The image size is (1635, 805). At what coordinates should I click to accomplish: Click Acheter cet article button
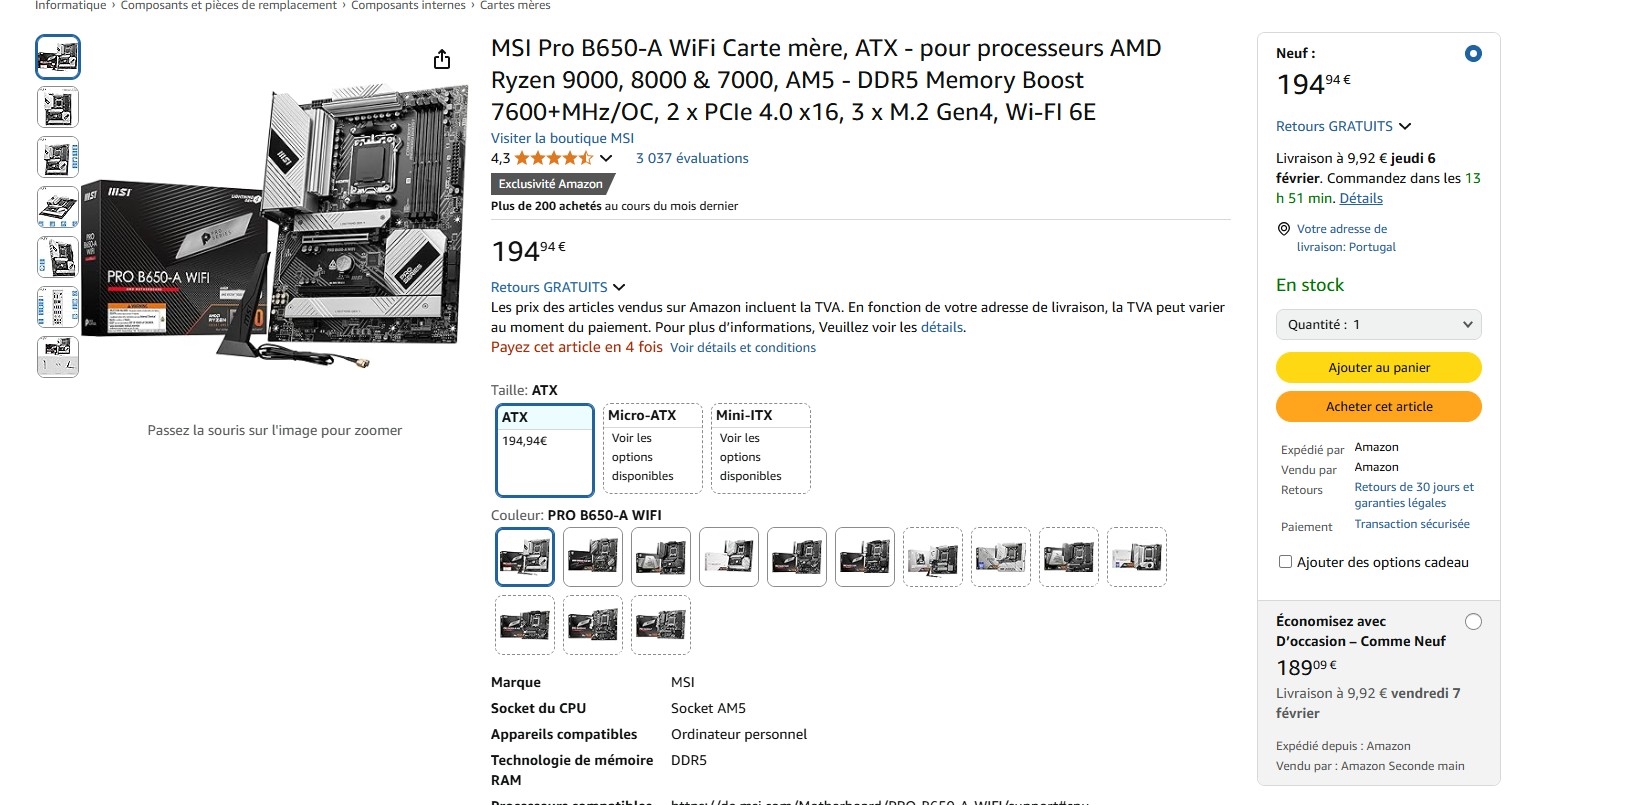point(1378,407)
